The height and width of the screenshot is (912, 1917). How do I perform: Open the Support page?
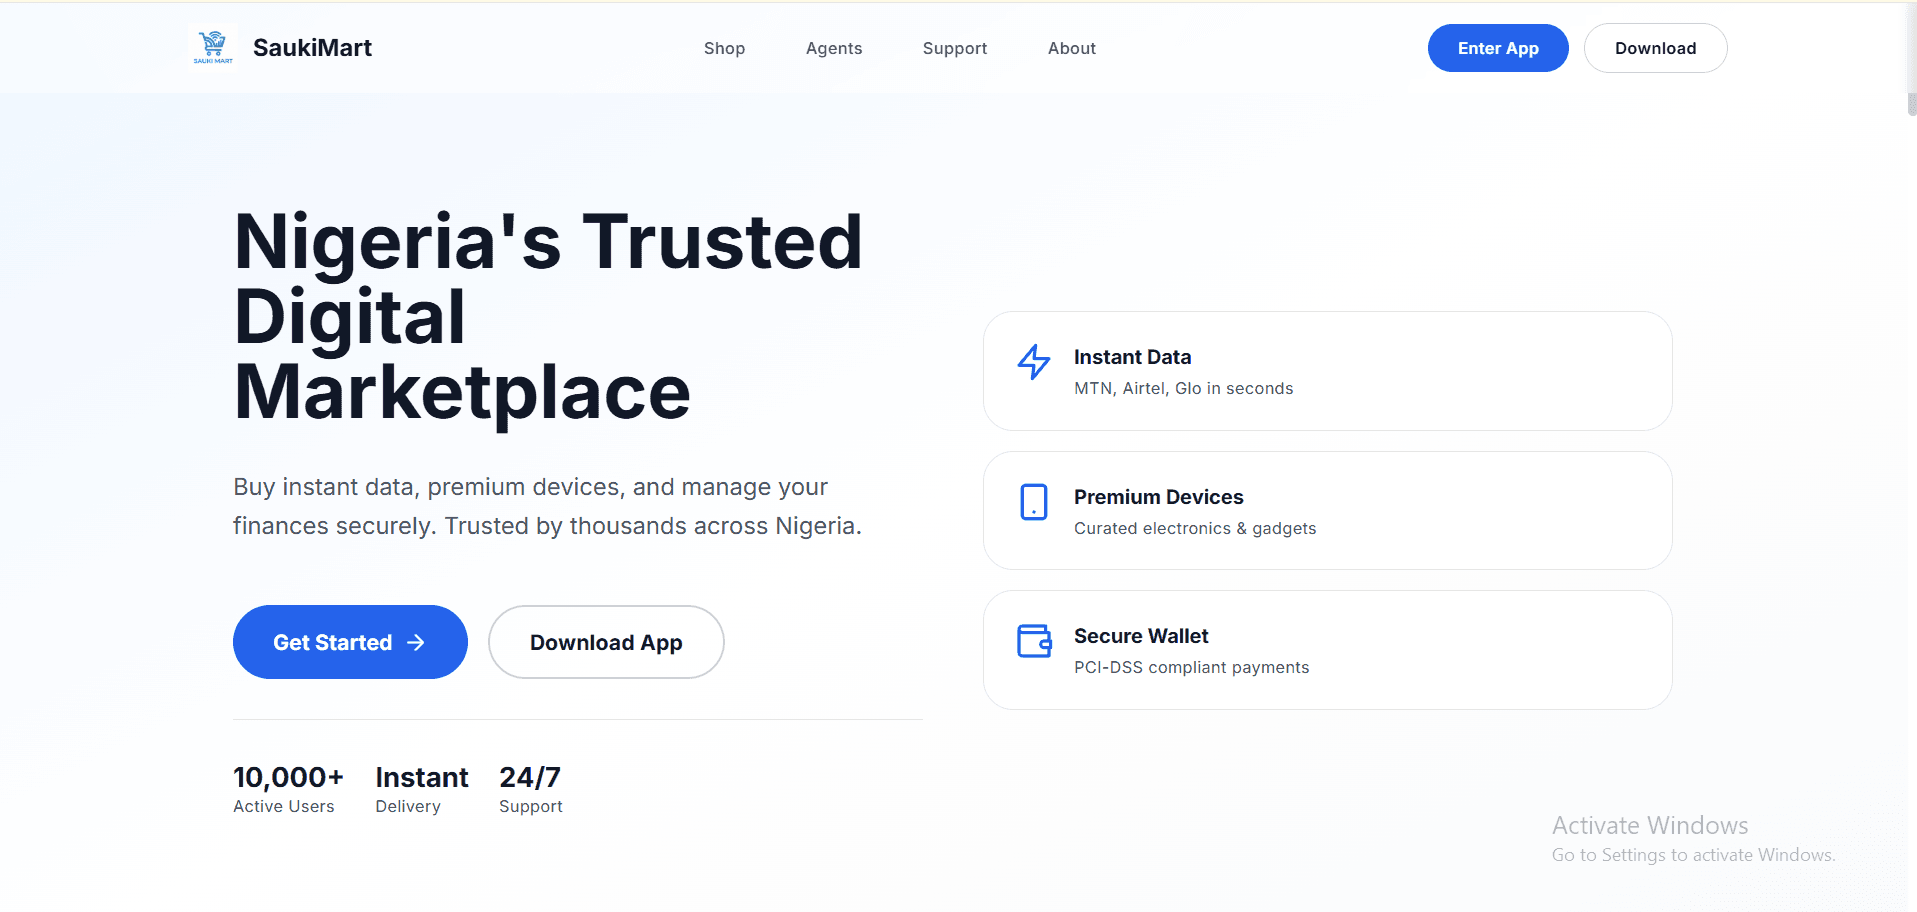coord(954,48)
